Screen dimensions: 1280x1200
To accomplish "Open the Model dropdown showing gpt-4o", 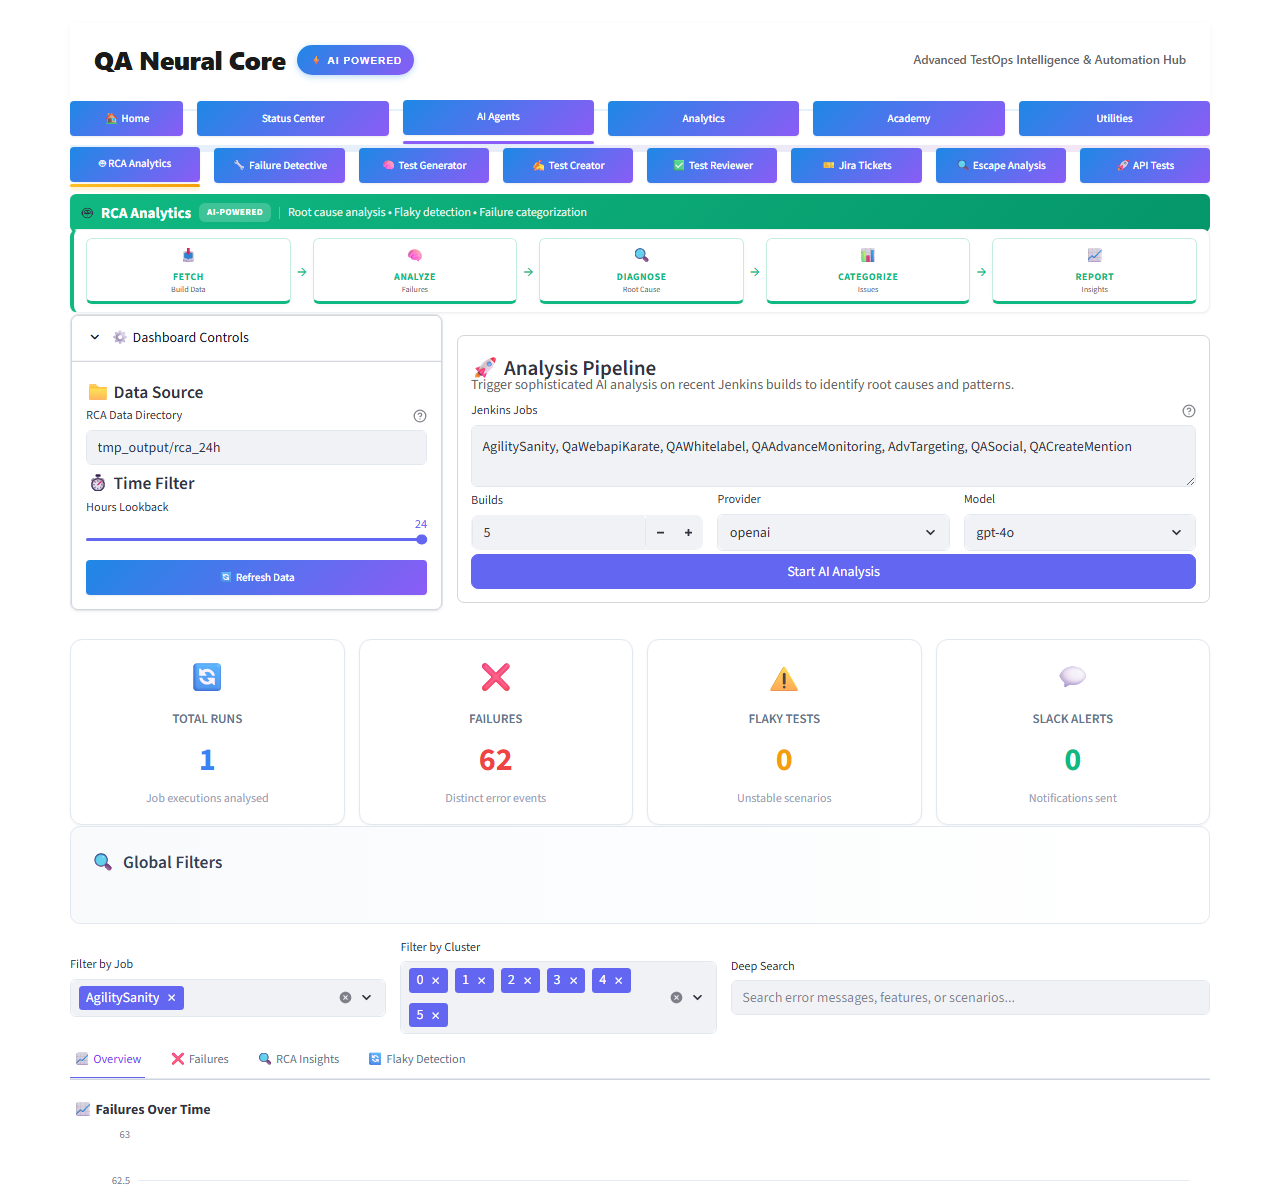I will tap(1078, 533).
